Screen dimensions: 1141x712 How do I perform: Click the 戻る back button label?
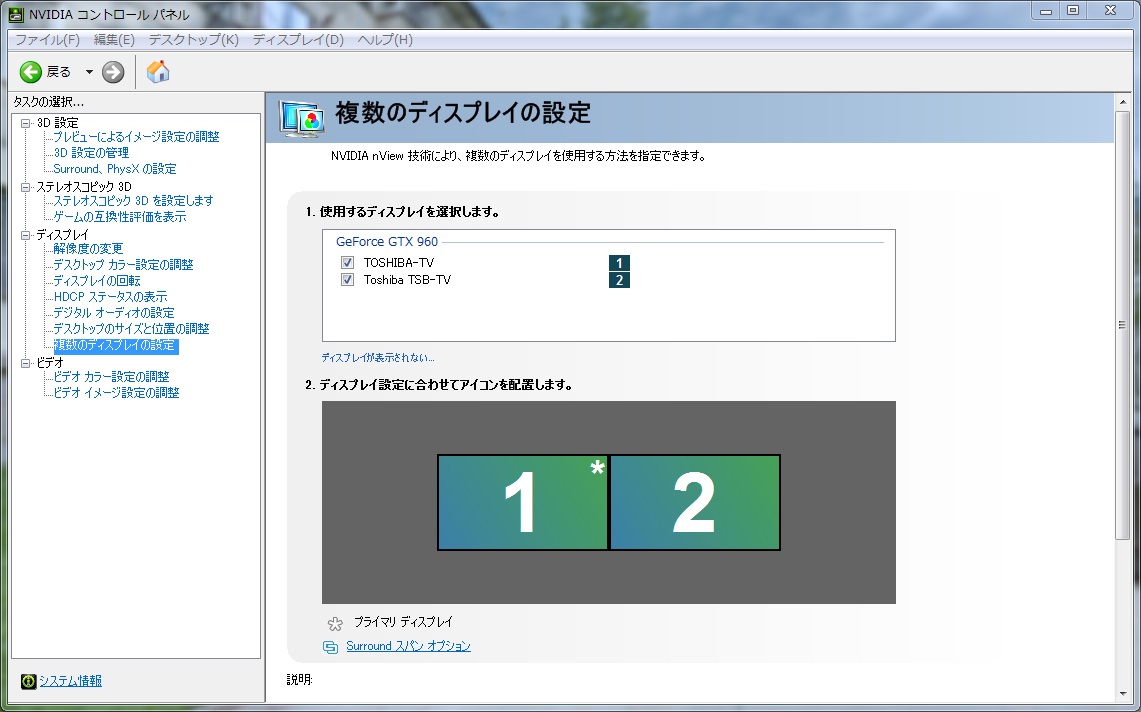[x=59, y=71]
